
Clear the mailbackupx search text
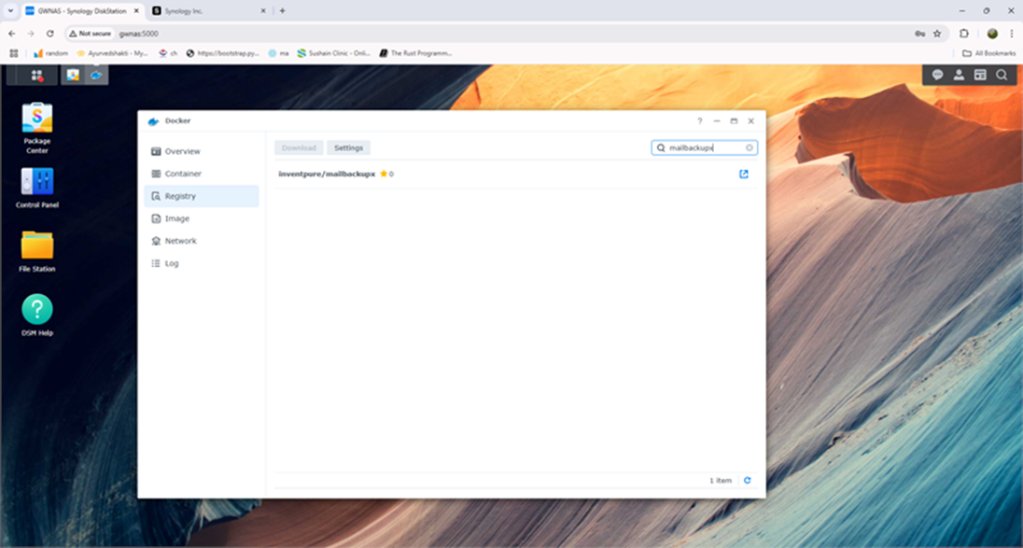749,148
